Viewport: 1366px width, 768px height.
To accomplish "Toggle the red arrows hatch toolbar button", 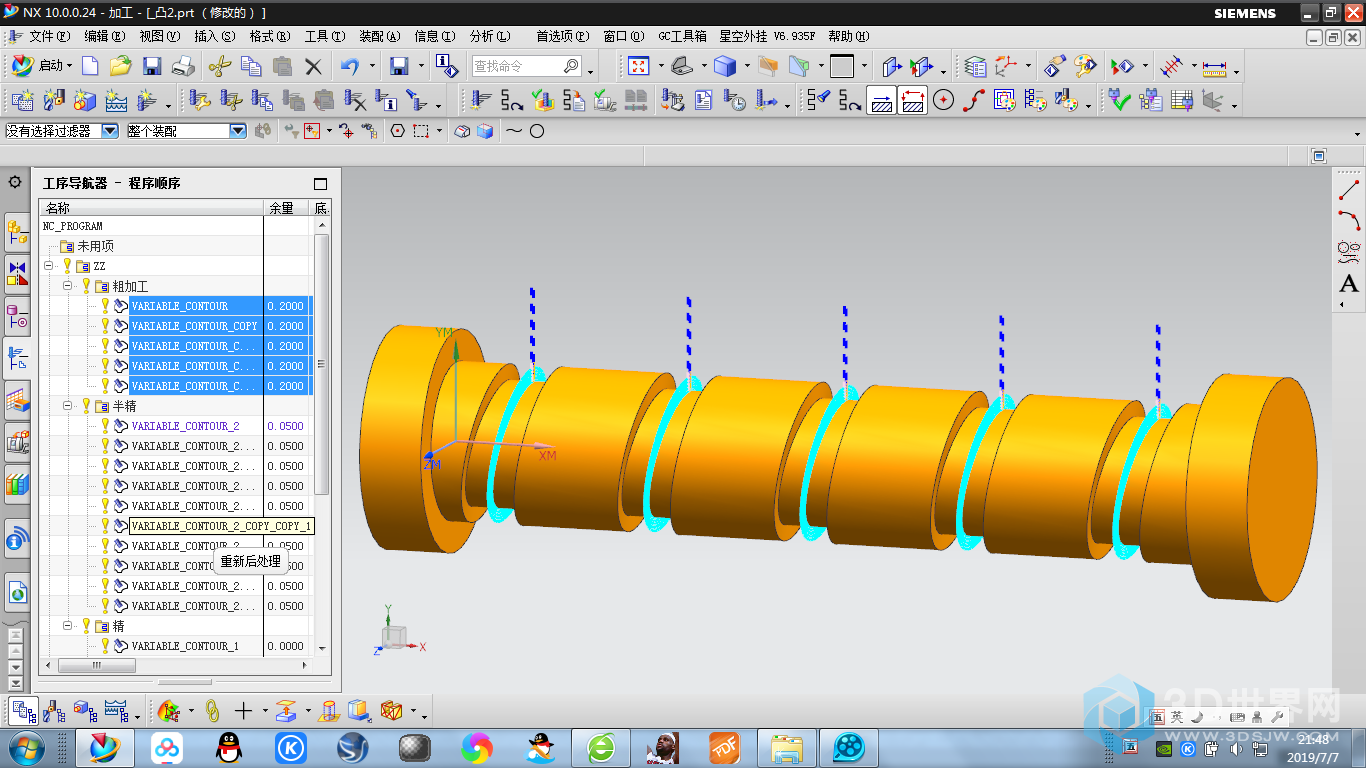I will (912, 100).
